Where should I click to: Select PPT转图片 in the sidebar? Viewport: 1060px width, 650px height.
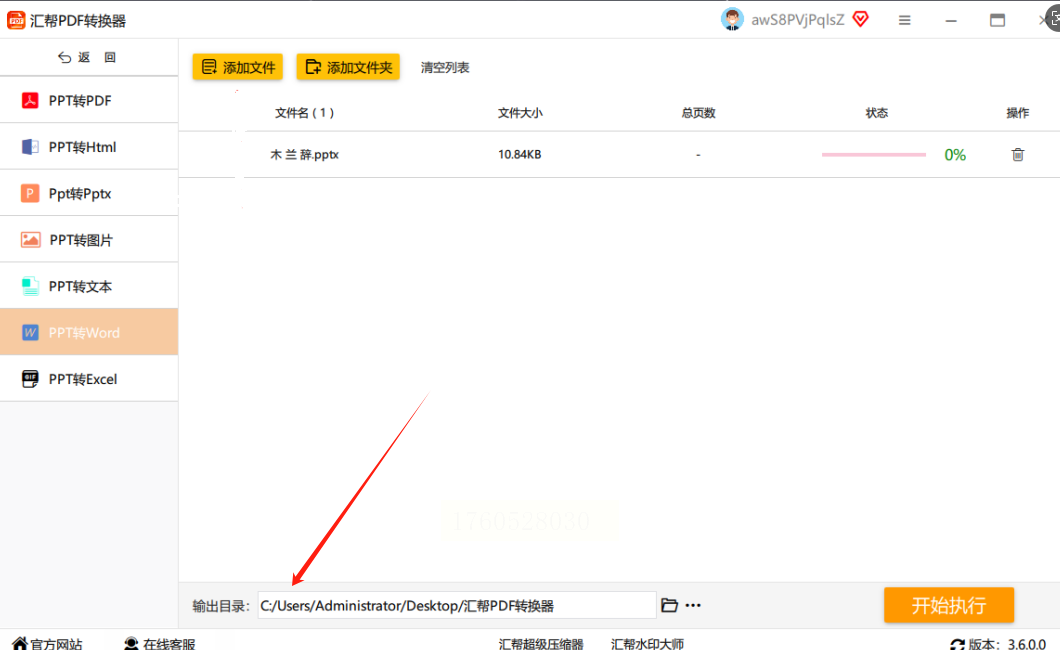[x=89, y=240]
